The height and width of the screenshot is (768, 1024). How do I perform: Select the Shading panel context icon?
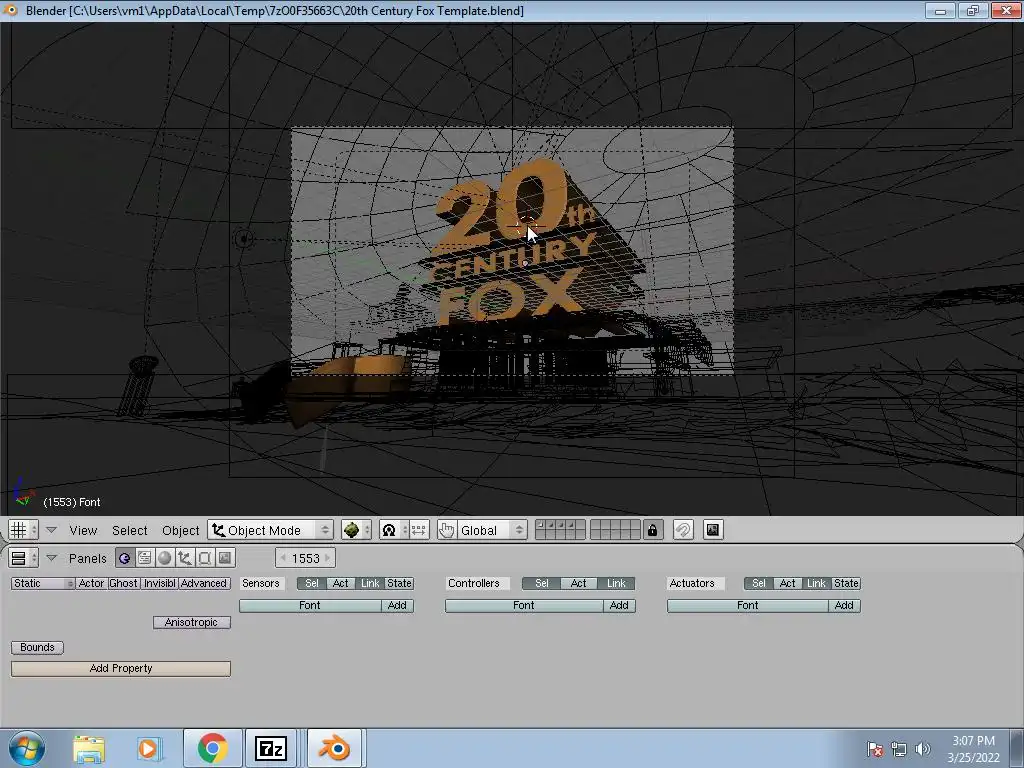coord(165,558)
